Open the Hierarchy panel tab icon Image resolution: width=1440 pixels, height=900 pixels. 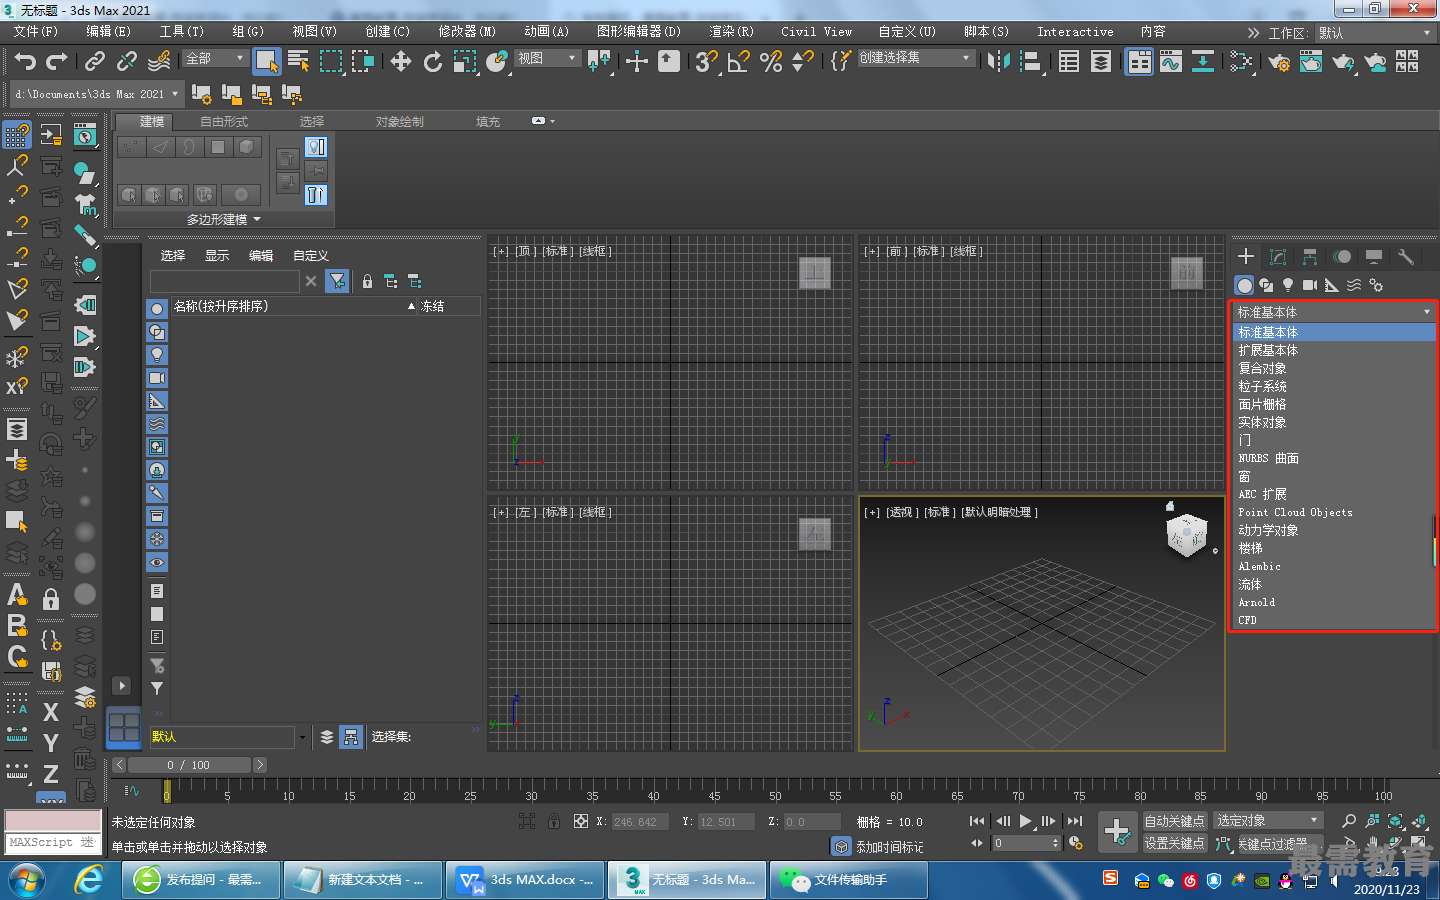(x=1310, y=257)
